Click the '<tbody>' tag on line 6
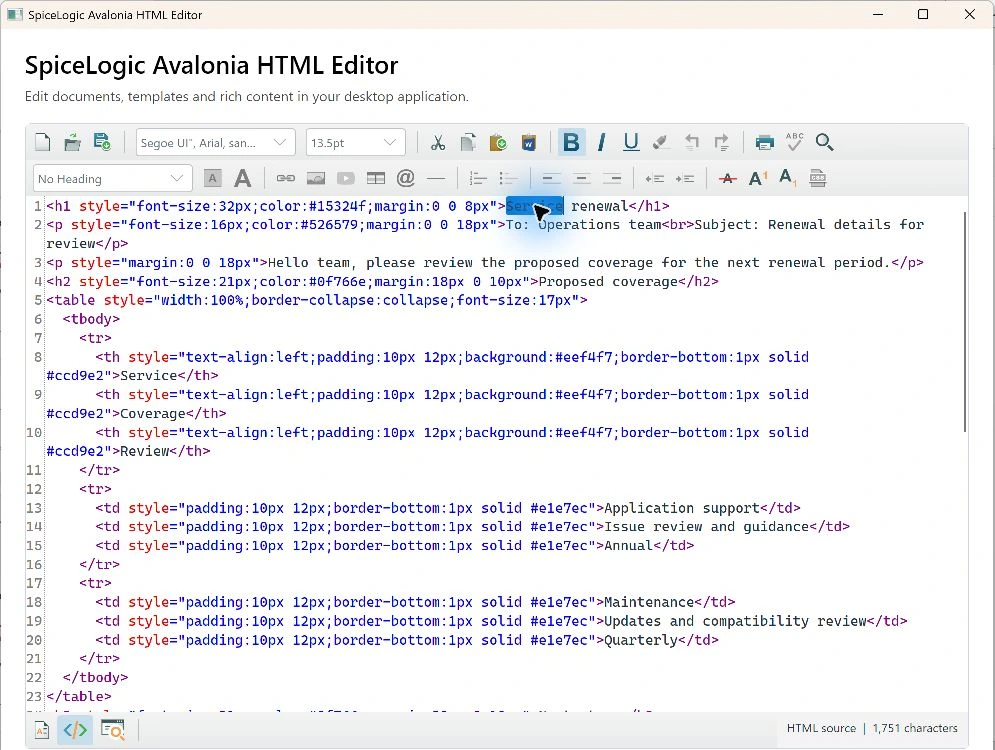Viewport: 995px width, 750px height. tap(91, 319)
